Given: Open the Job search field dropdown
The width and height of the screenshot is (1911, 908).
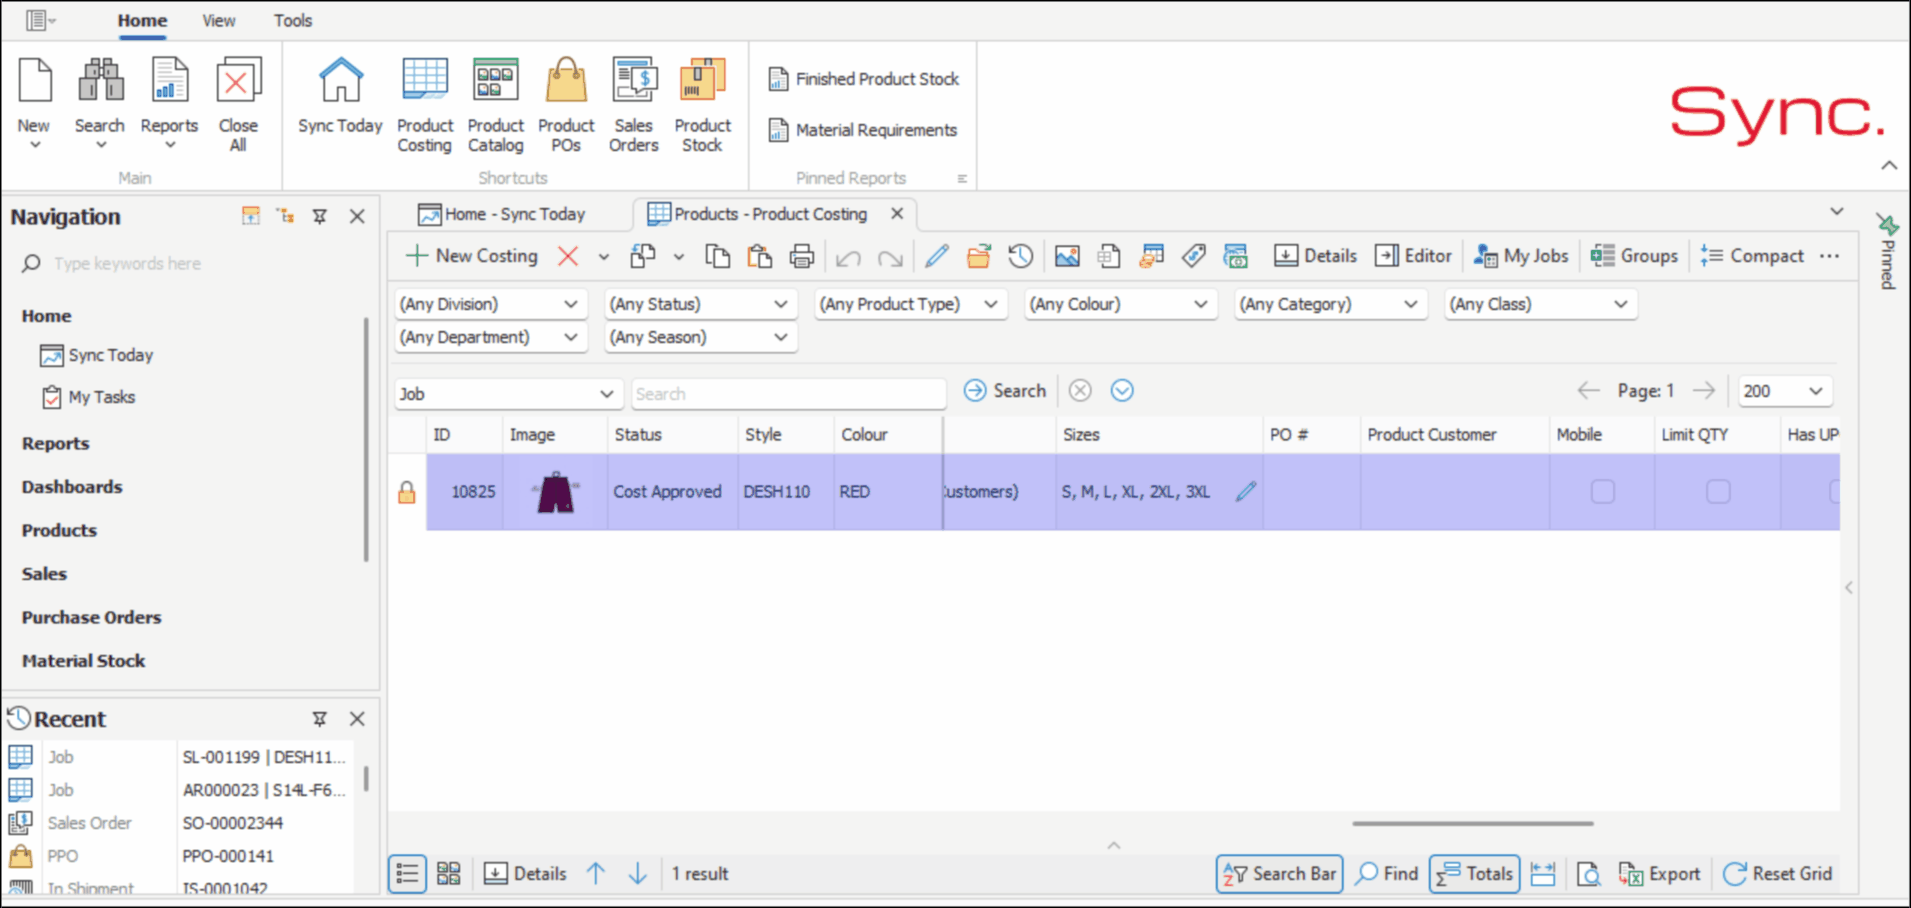Looking at the screenshot, I should coord(509,394).
